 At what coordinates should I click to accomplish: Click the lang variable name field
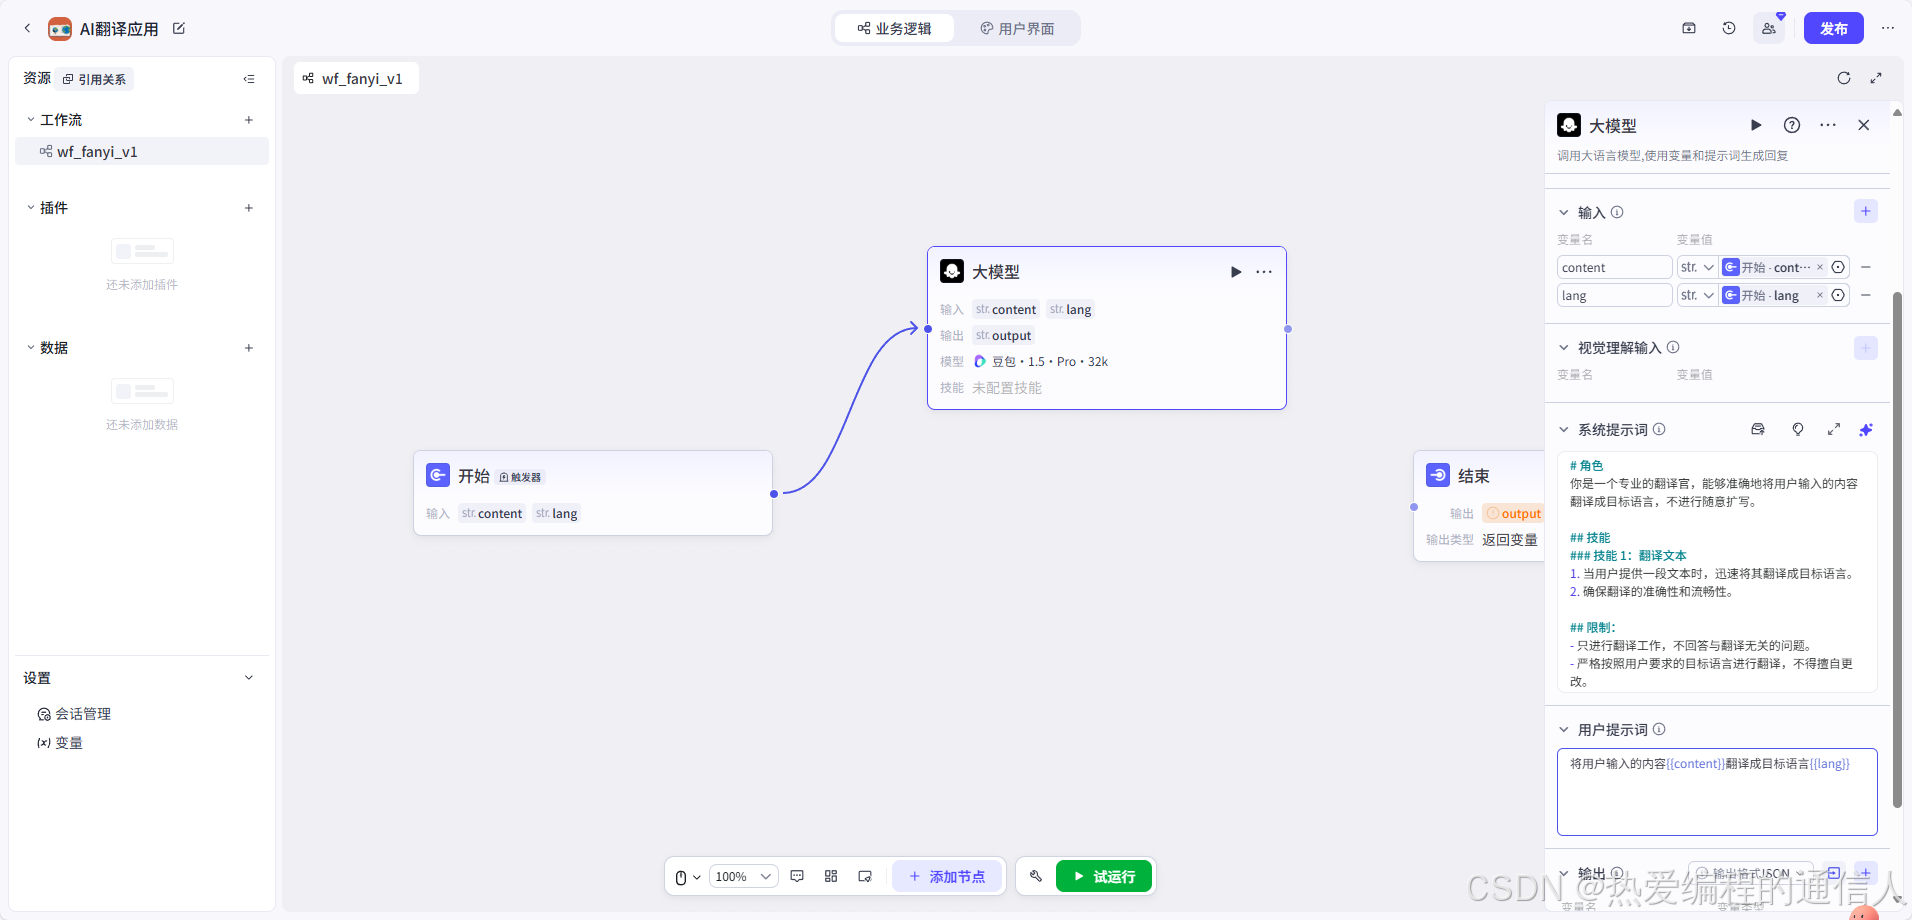click(x=1614, y=295)
